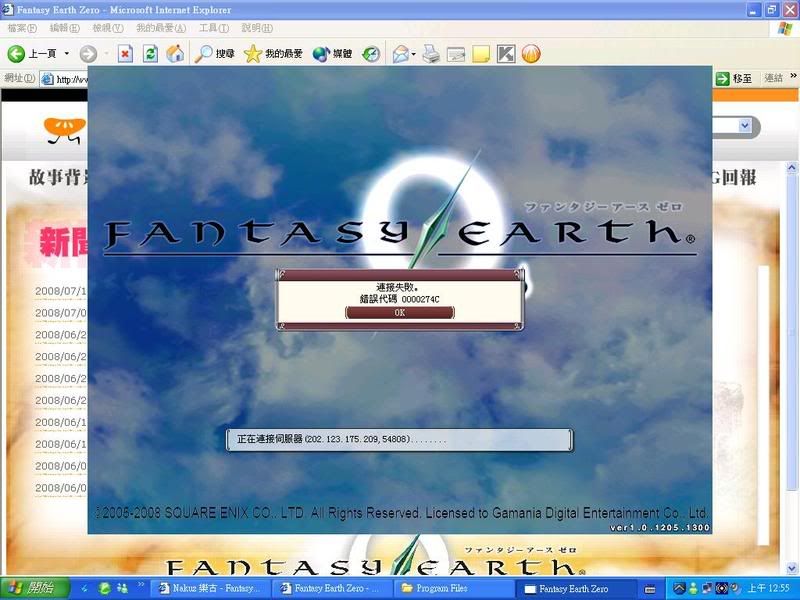Open the Search (搜尋) toolbar button

point(215,53)
